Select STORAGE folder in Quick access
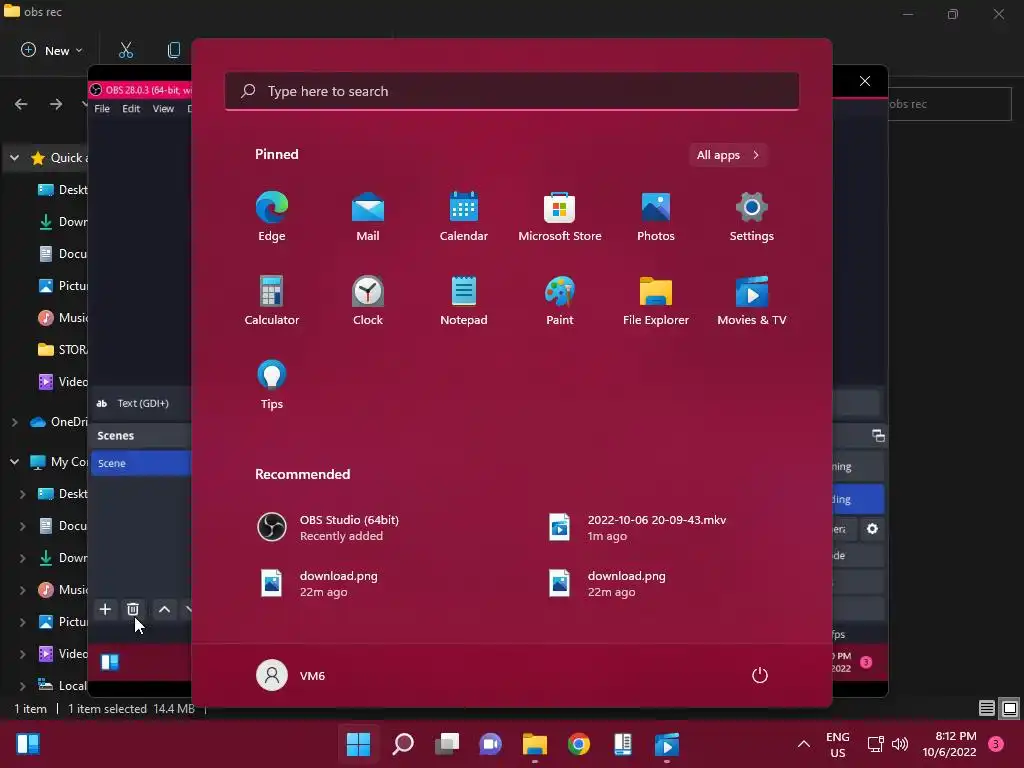Viewport: 1024px width, 768px height. point(61,350)
